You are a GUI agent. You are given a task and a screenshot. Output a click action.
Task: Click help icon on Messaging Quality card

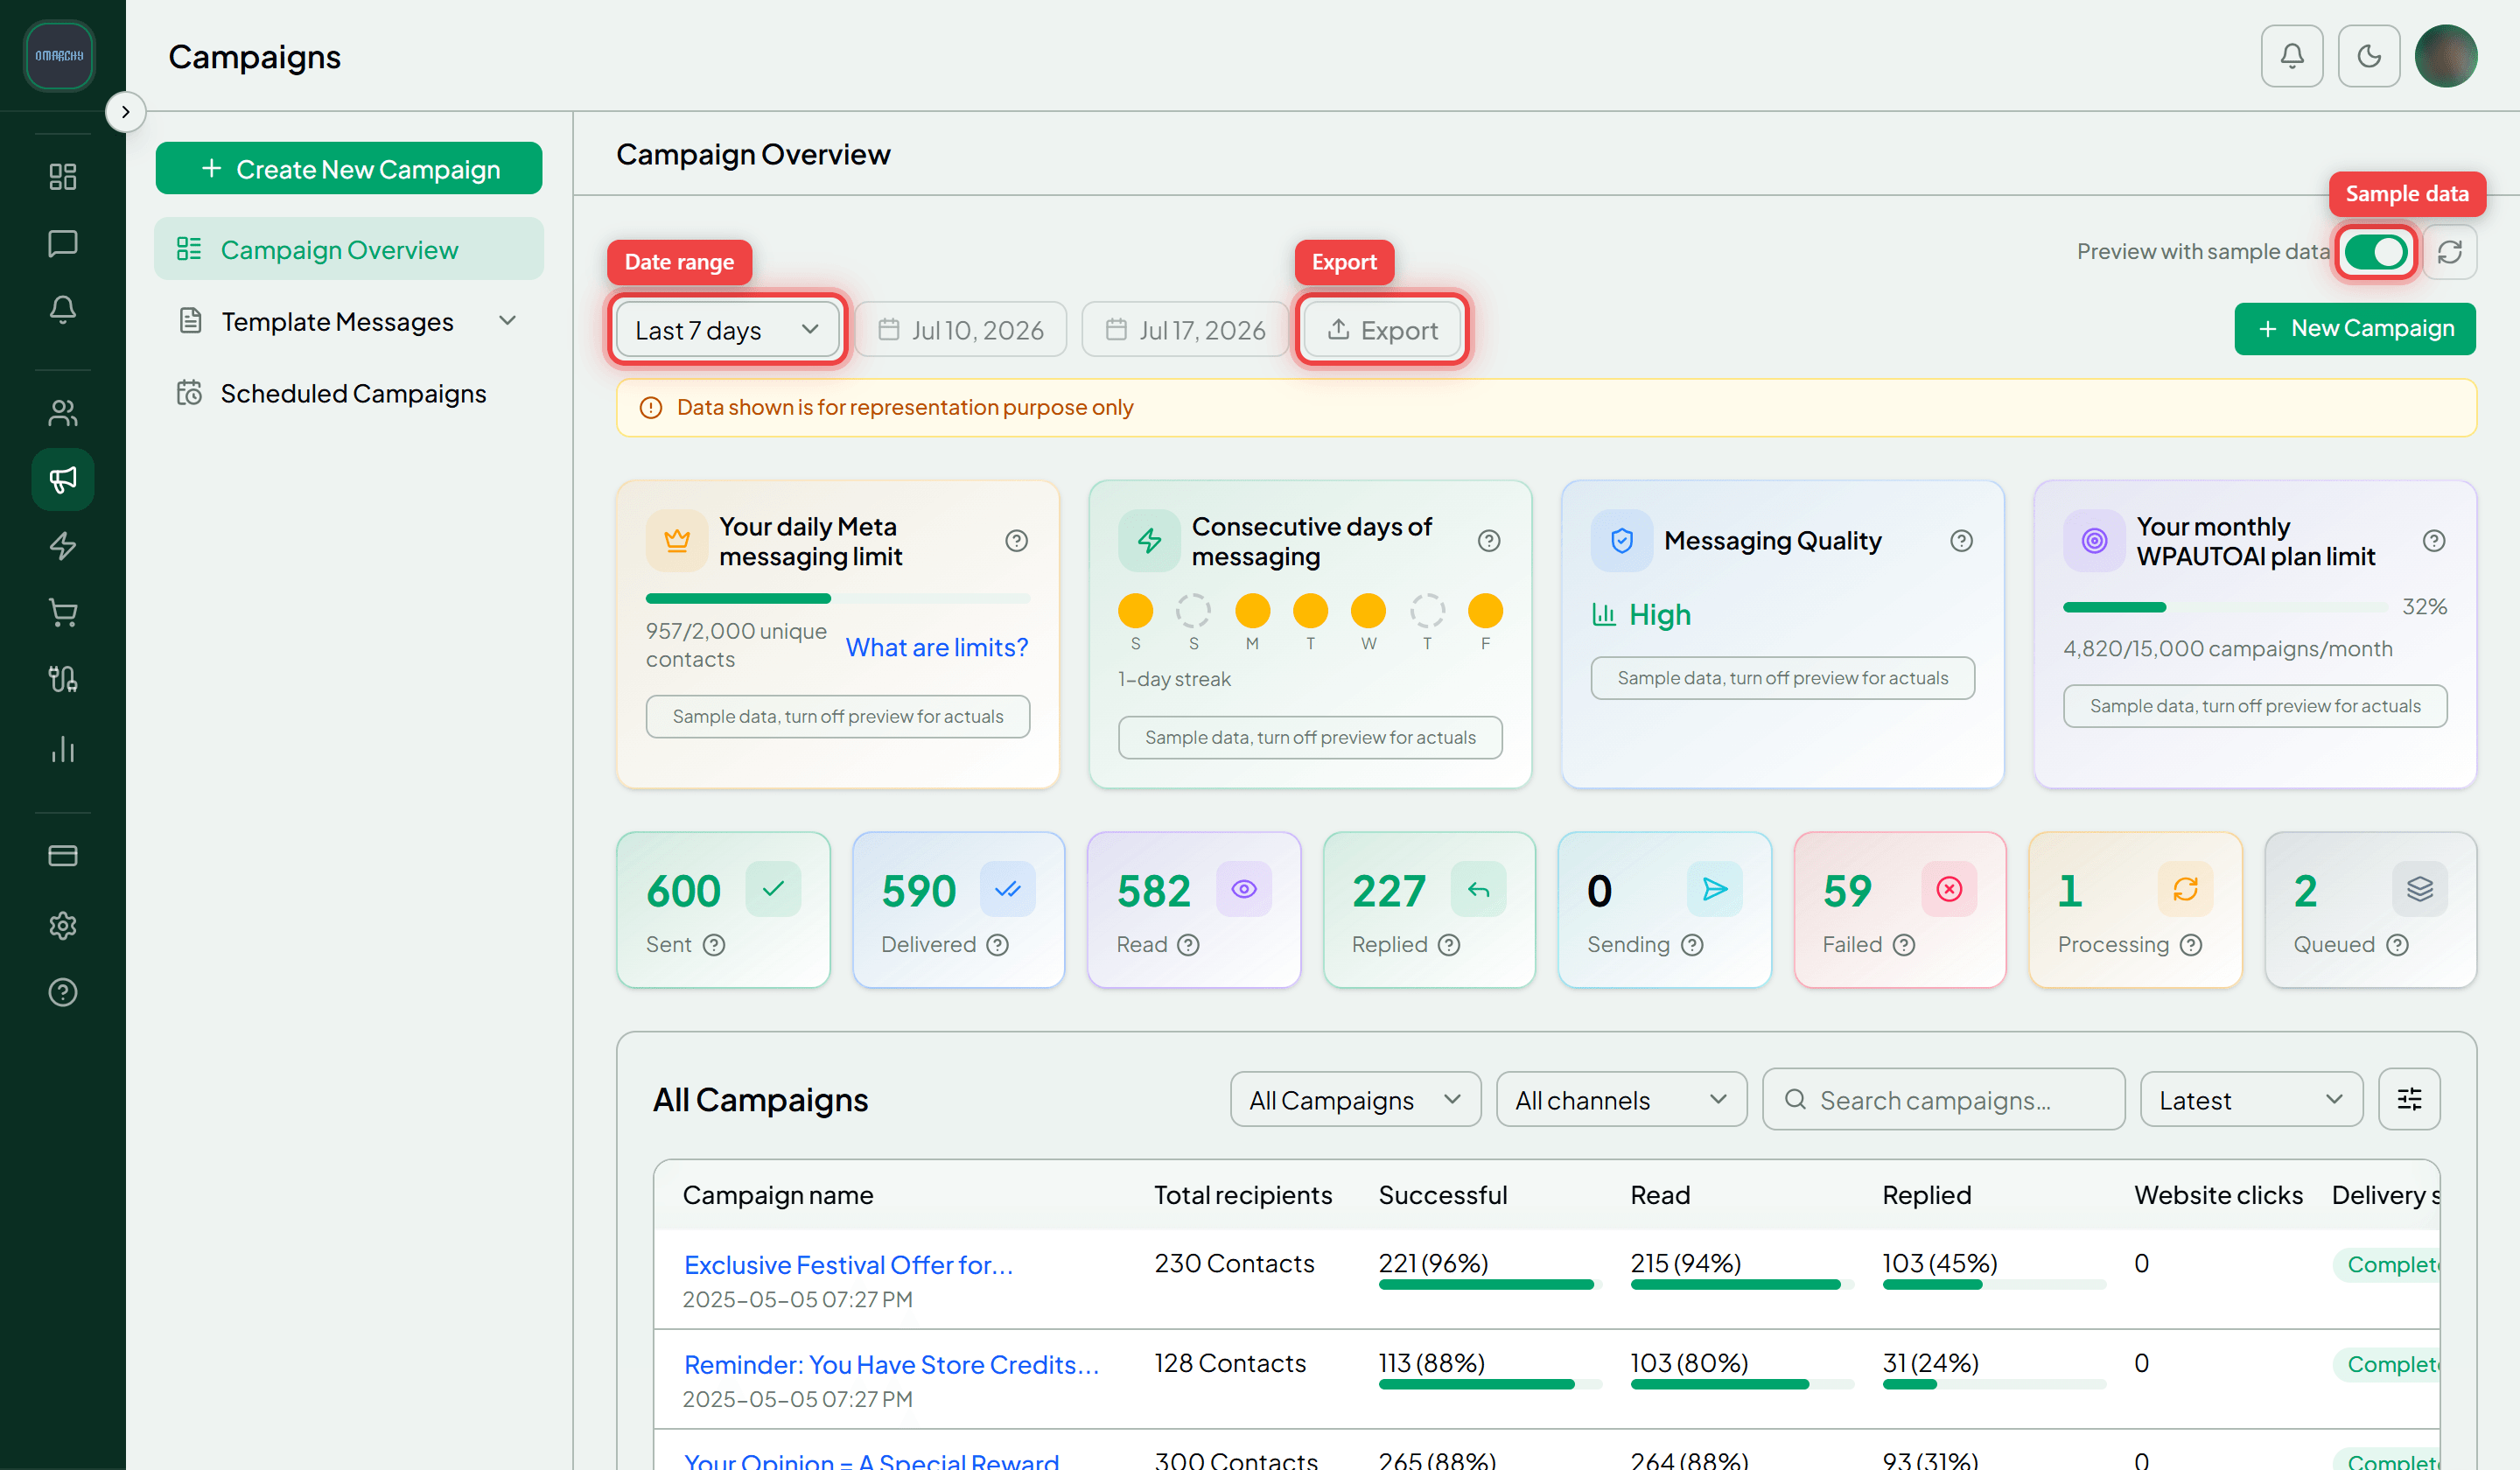coord(1961,541)
